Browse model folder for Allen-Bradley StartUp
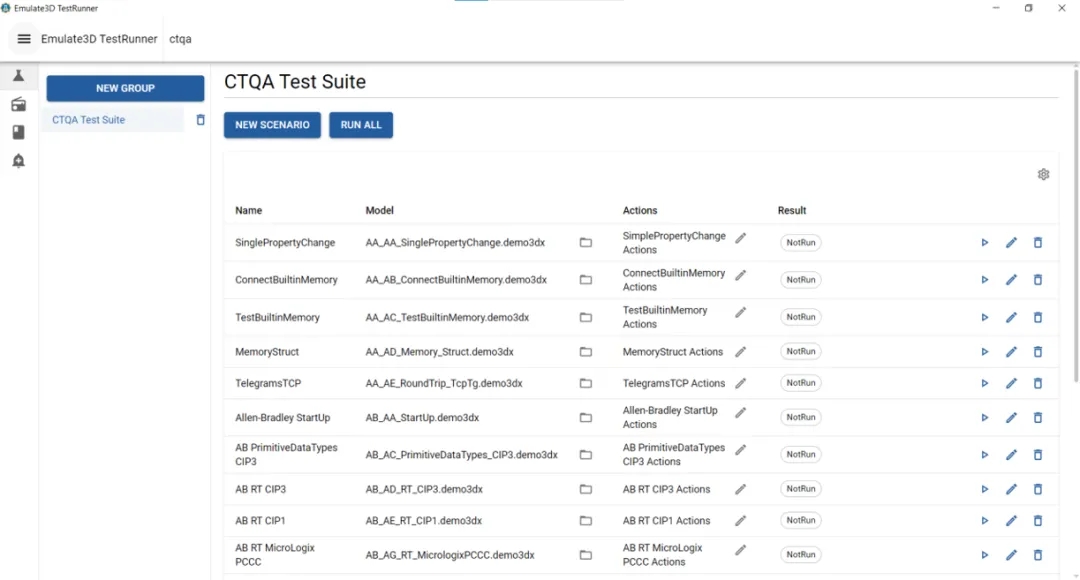 pyautogui.click(x=585, y=417)
